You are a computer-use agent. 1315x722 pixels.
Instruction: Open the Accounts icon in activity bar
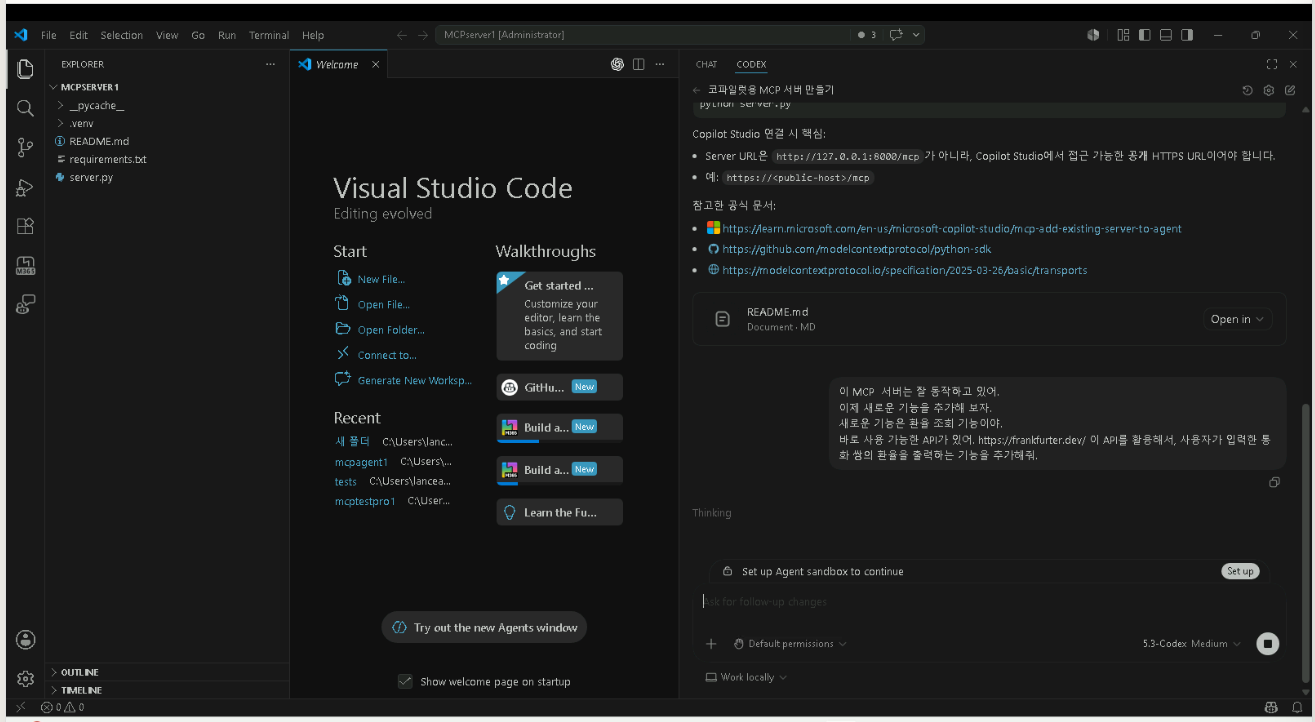[x=26, y=640]
